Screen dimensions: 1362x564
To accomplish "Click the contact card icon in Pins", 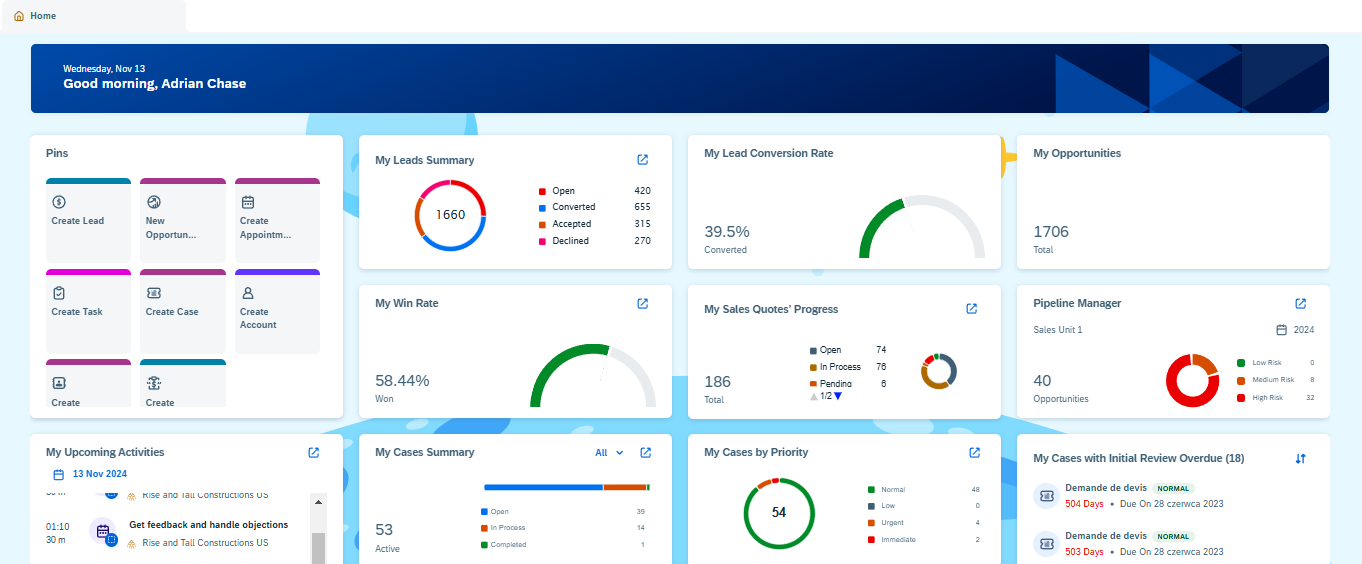I will tap(59, 383).
